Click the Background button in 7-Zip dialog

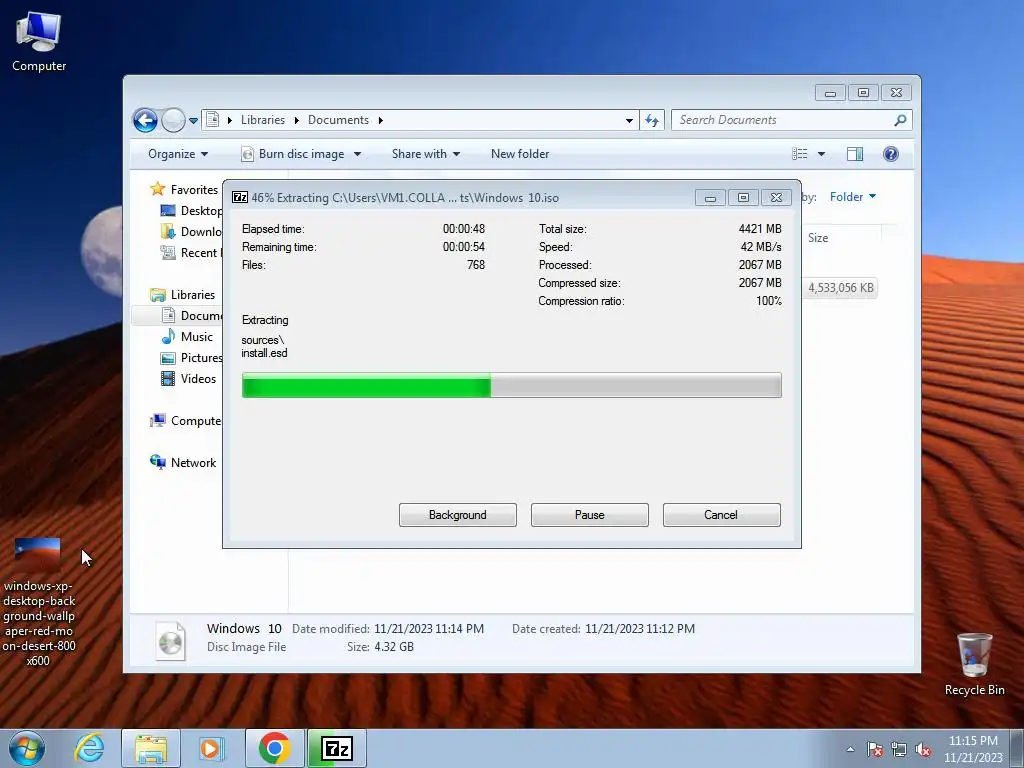click(458, 515)
